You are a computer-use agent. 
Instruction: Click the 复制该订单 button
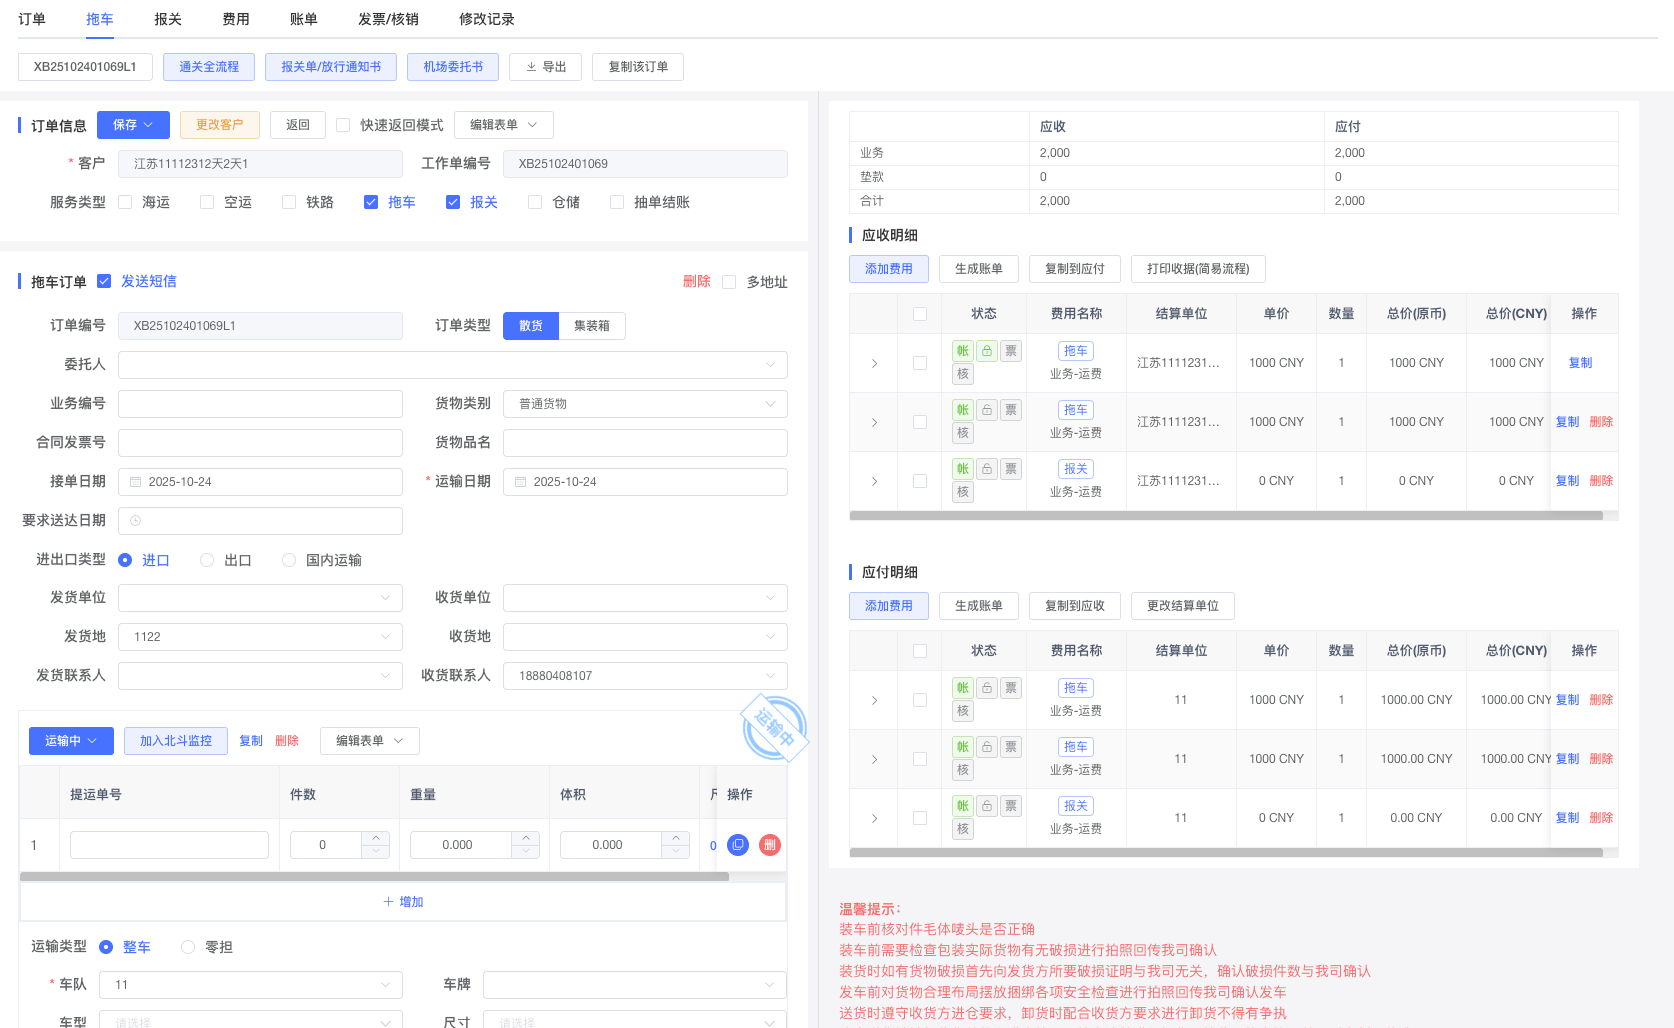coord(637,67)
